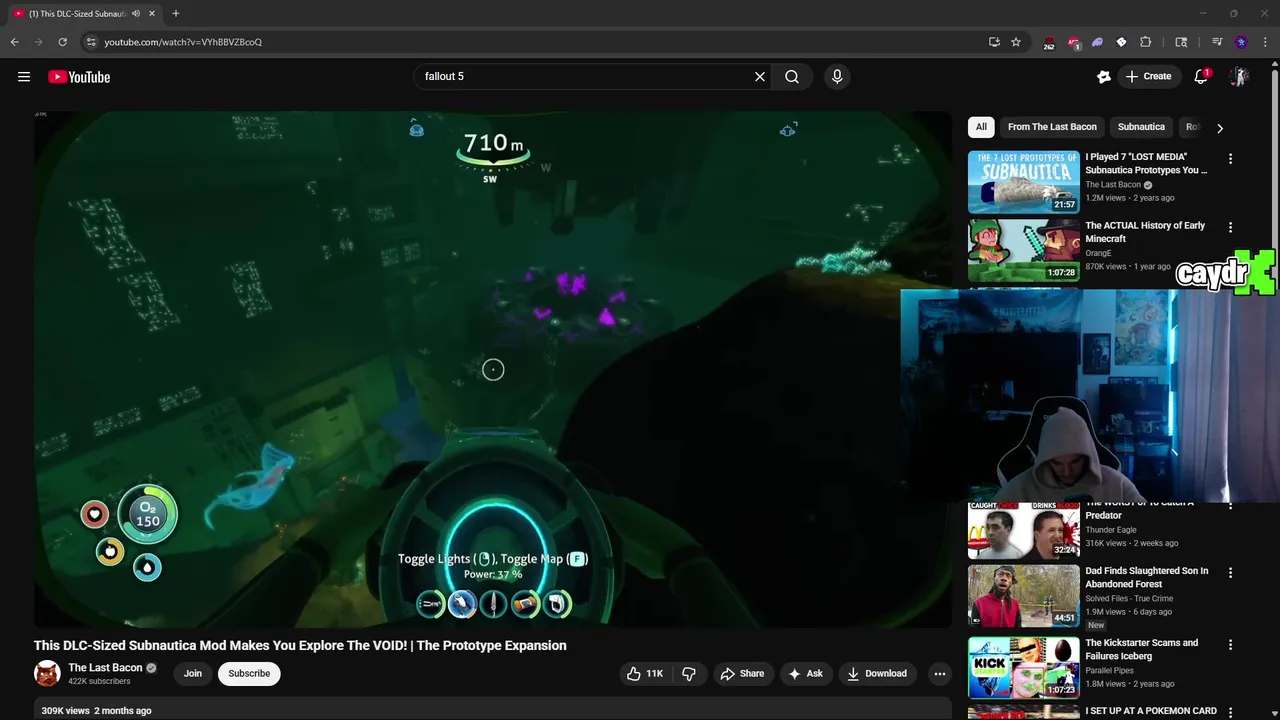The height and width of the screenshot is (720, 1280).
Task: Select the Subnautica filter chip
Action: 1141,127
